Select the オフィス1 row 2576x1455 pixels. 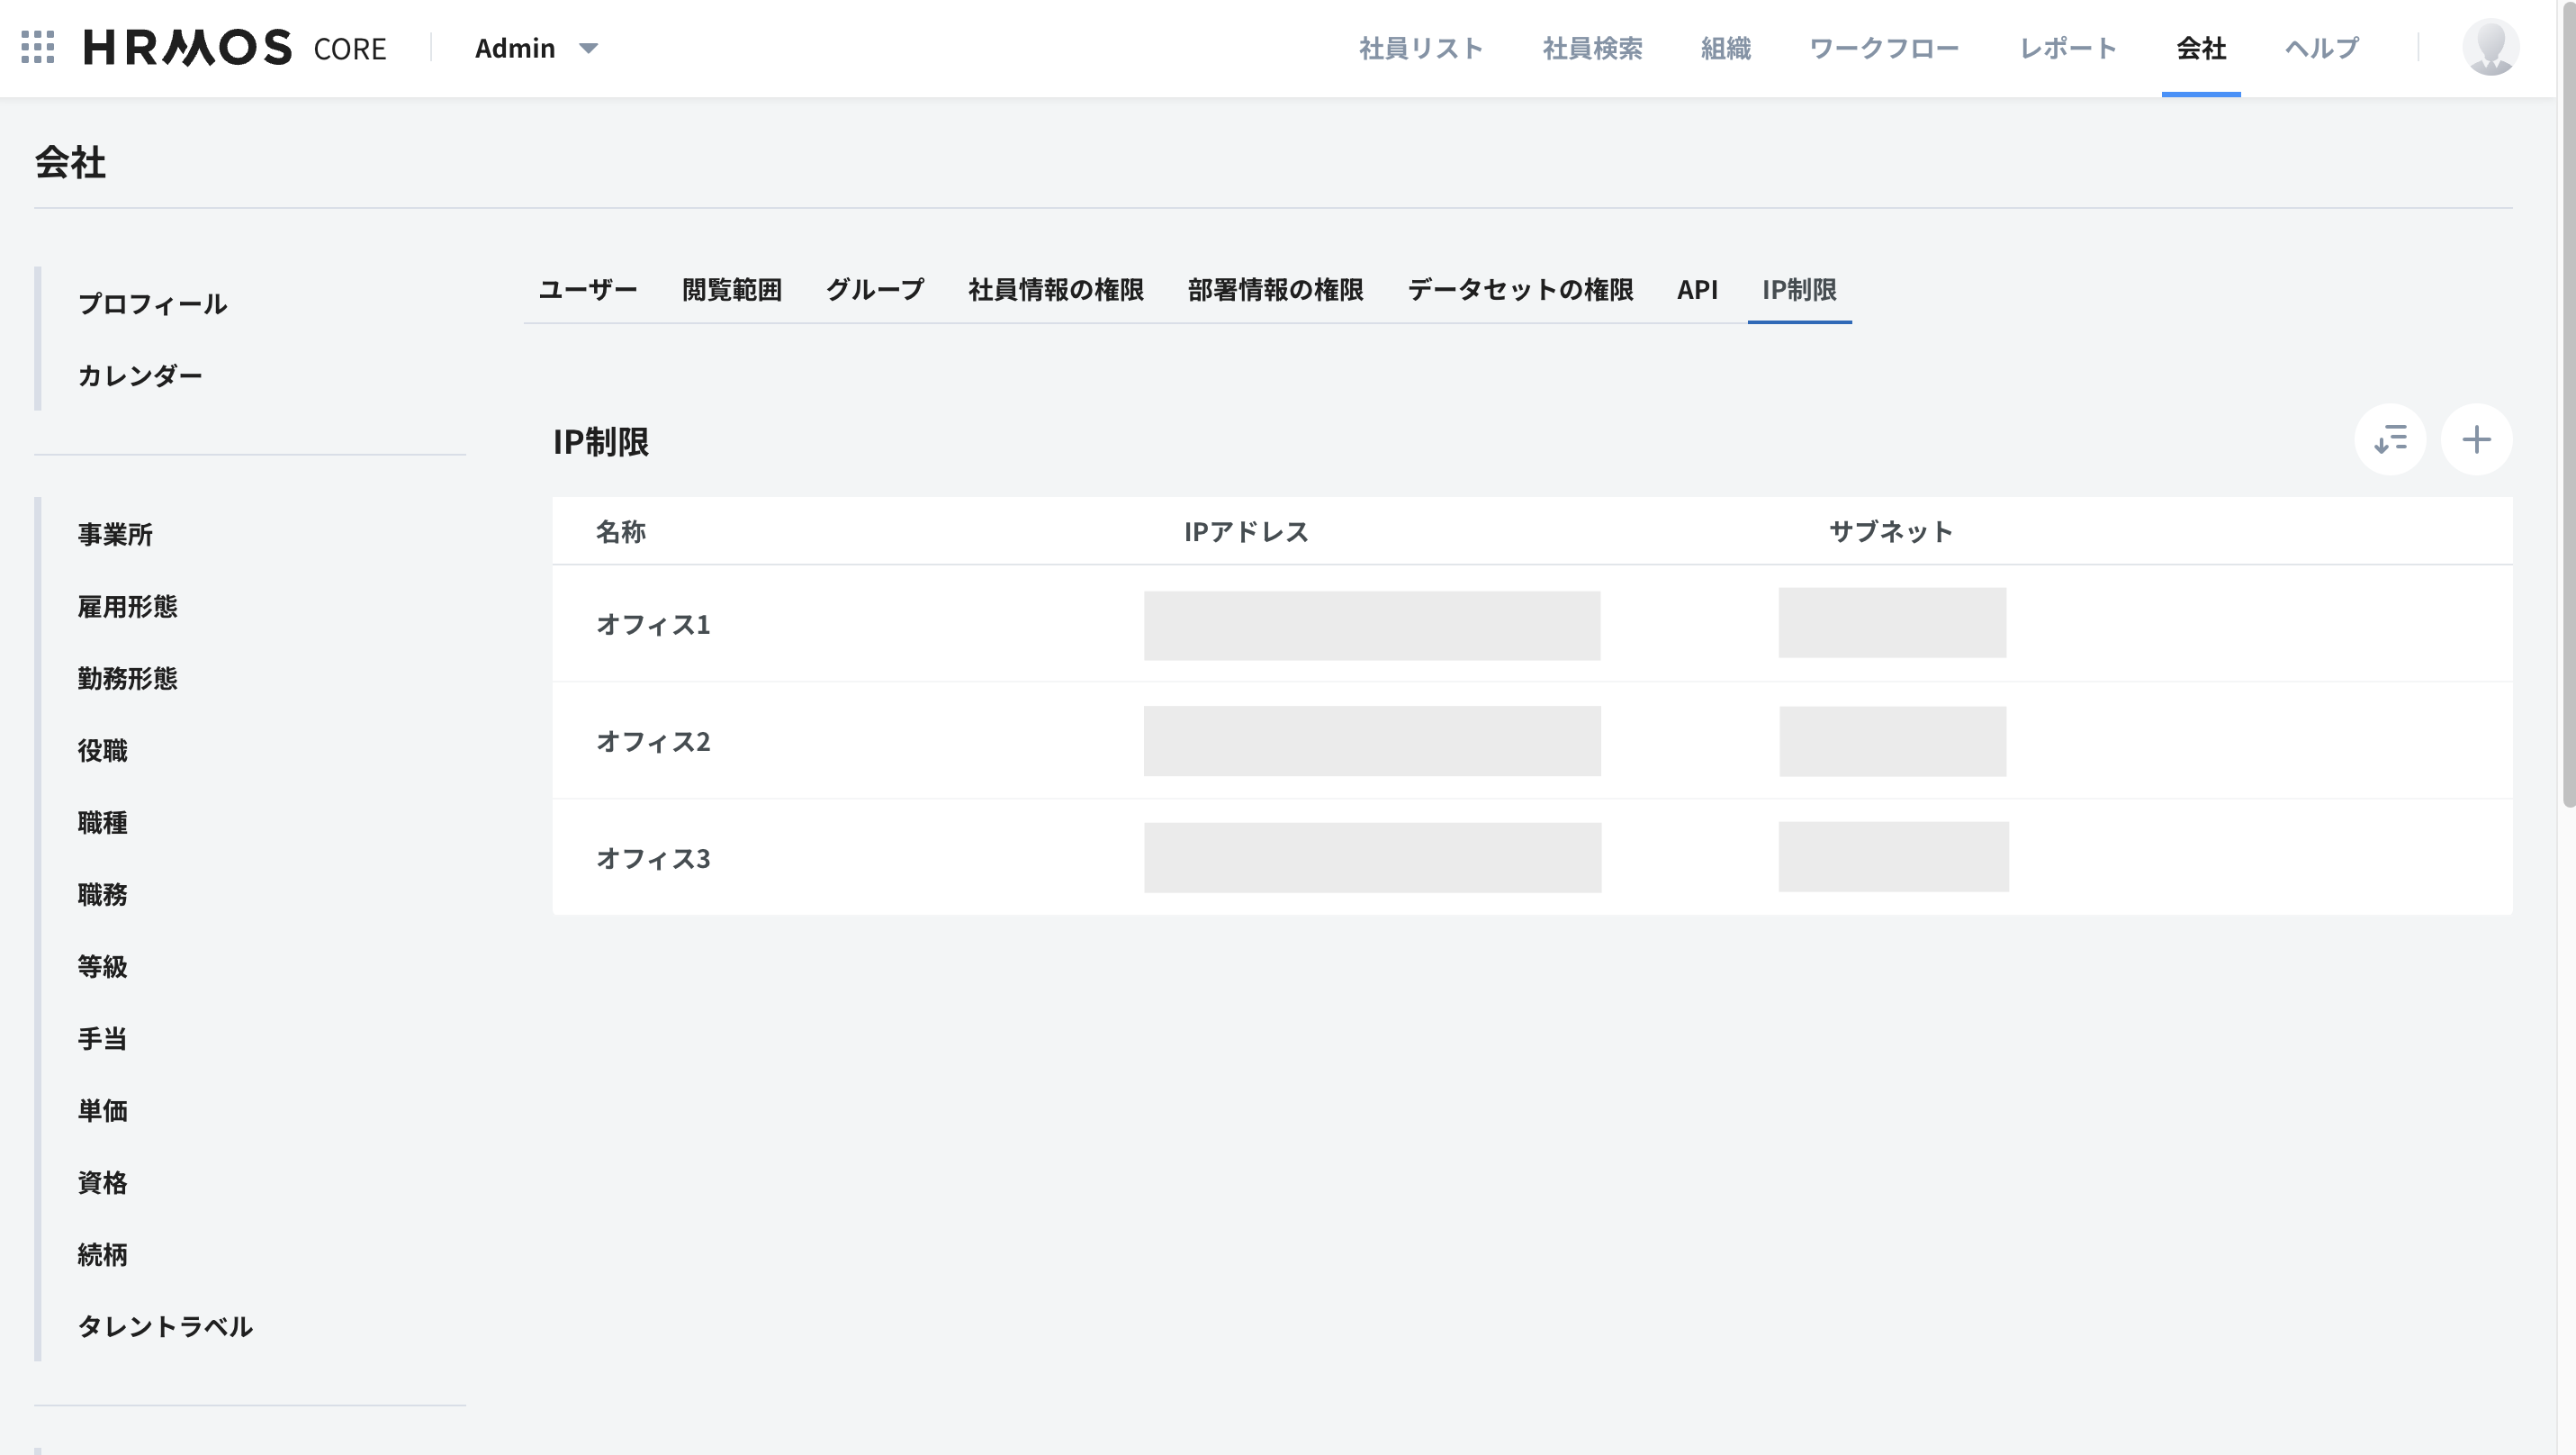click(653, 624)
